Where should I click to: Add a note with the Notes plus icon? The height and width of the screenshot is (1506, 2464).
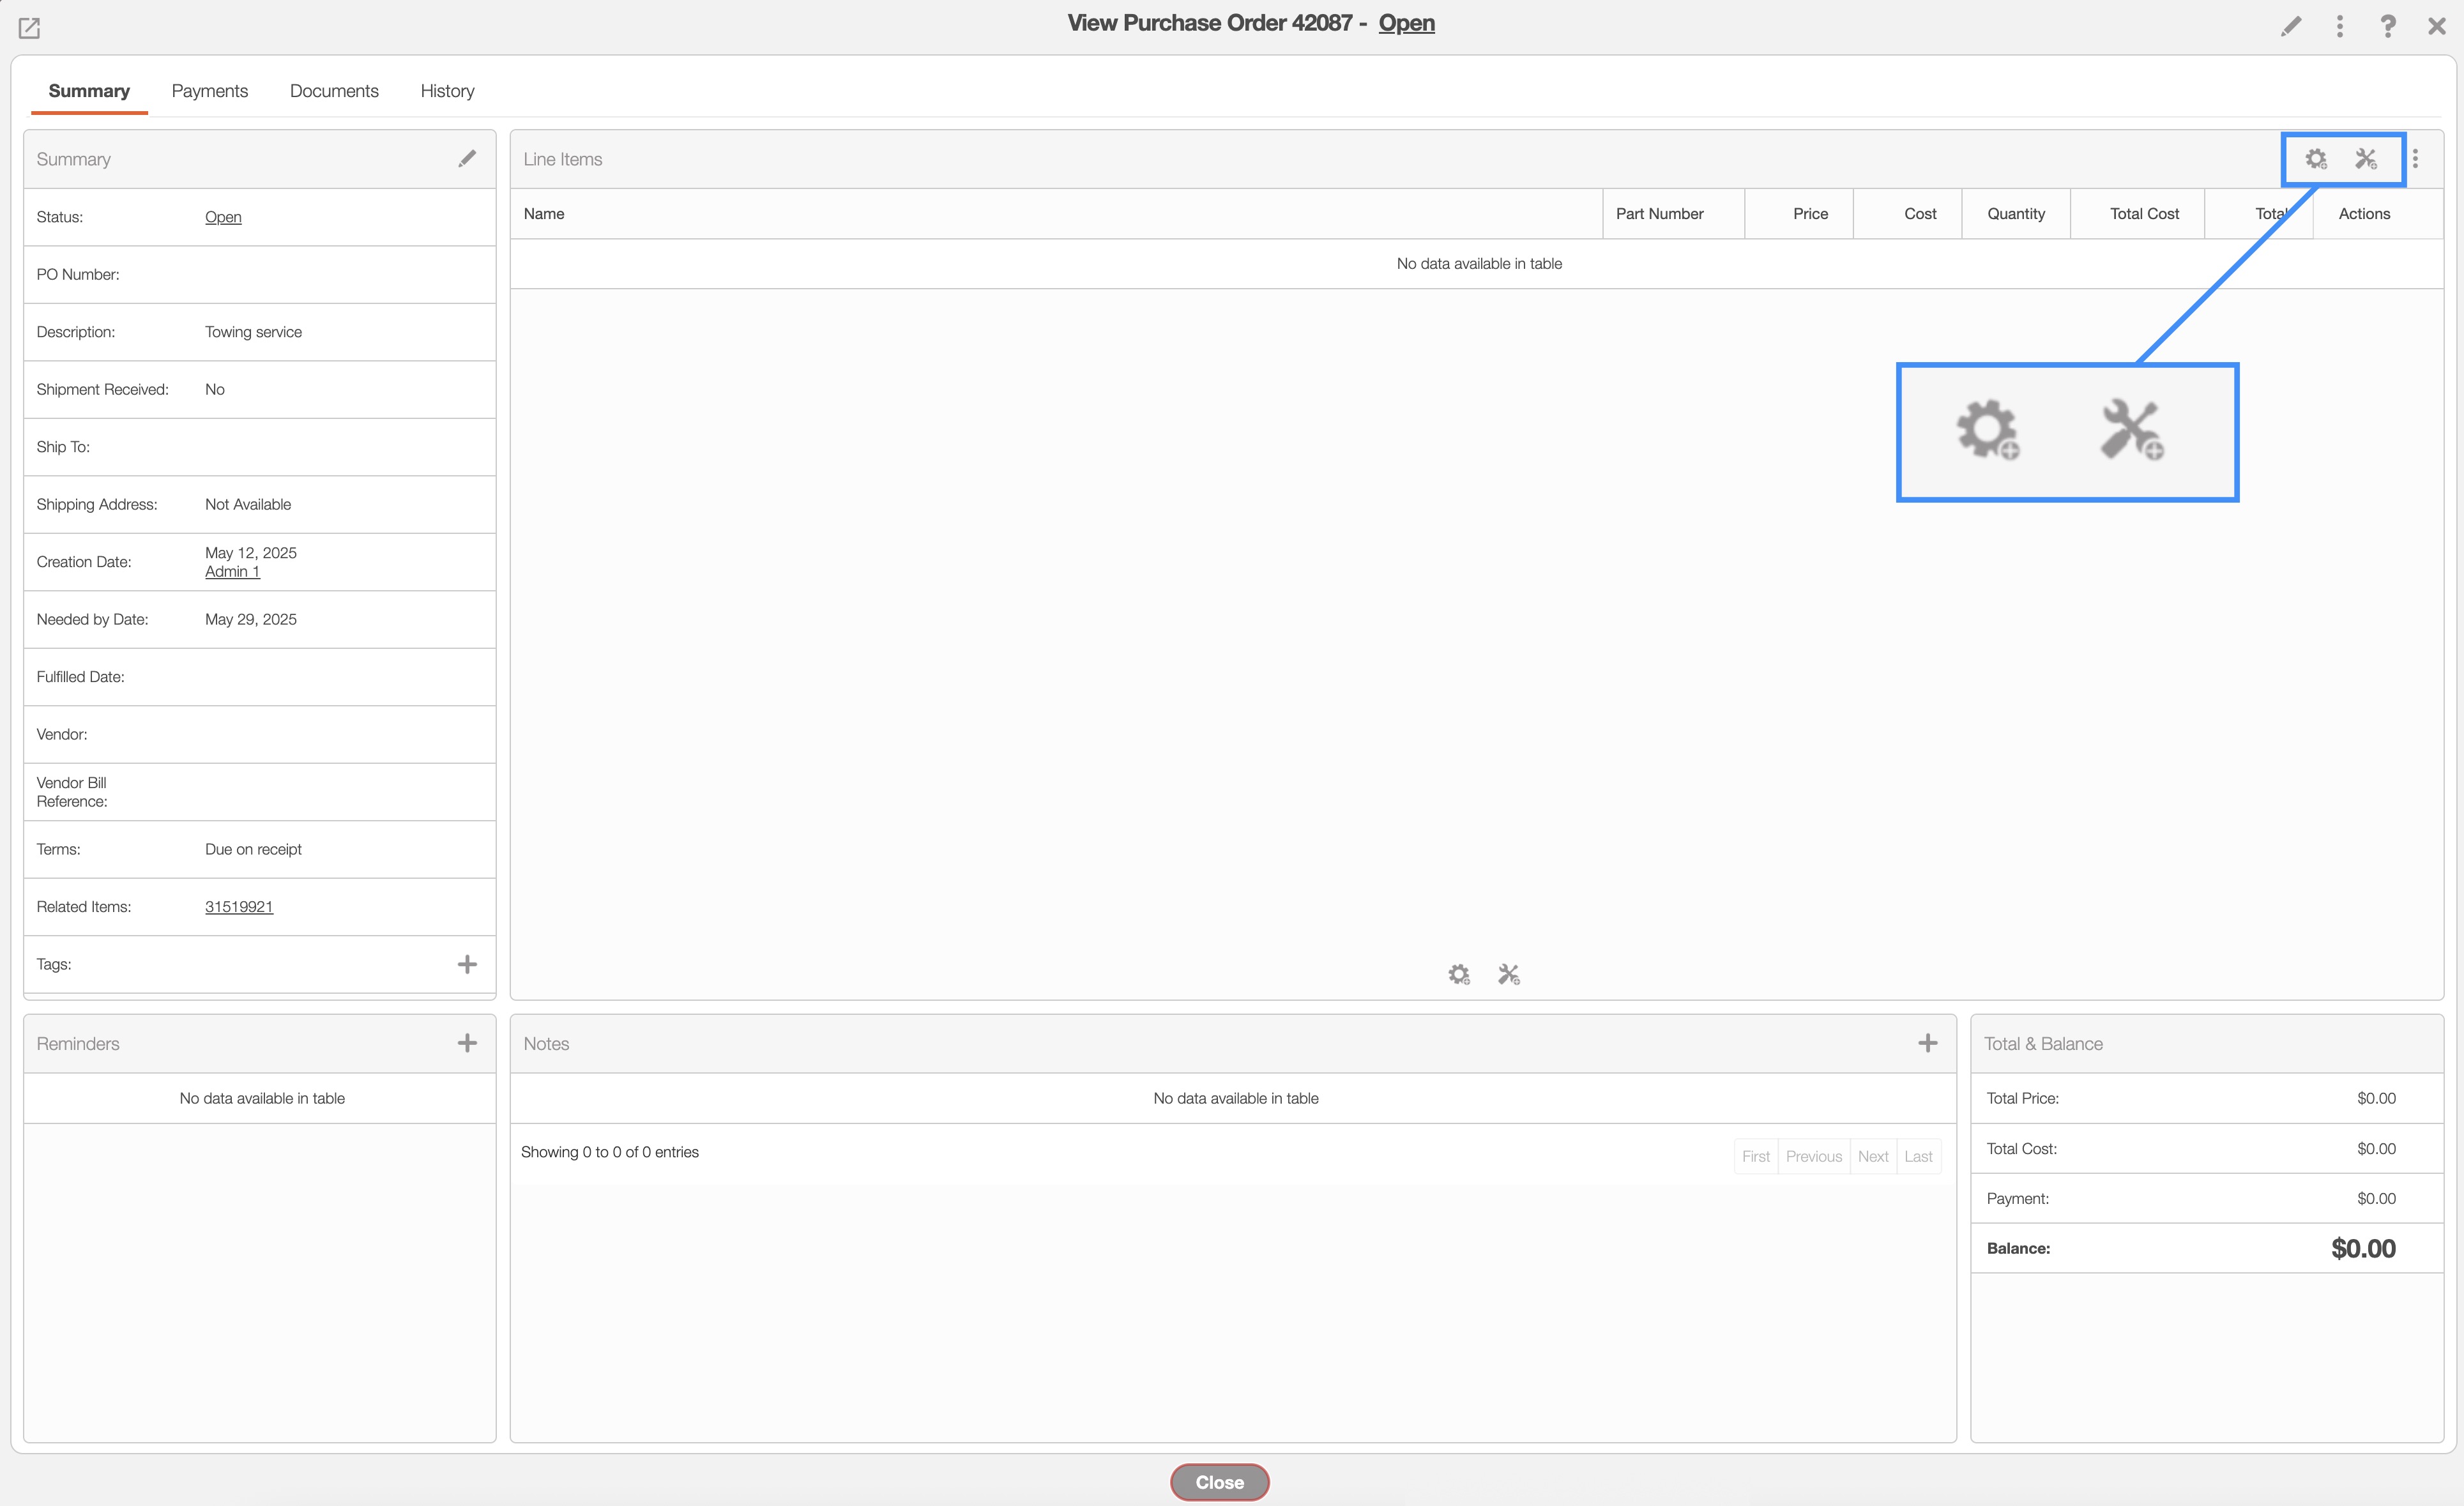[1927, 1043]
